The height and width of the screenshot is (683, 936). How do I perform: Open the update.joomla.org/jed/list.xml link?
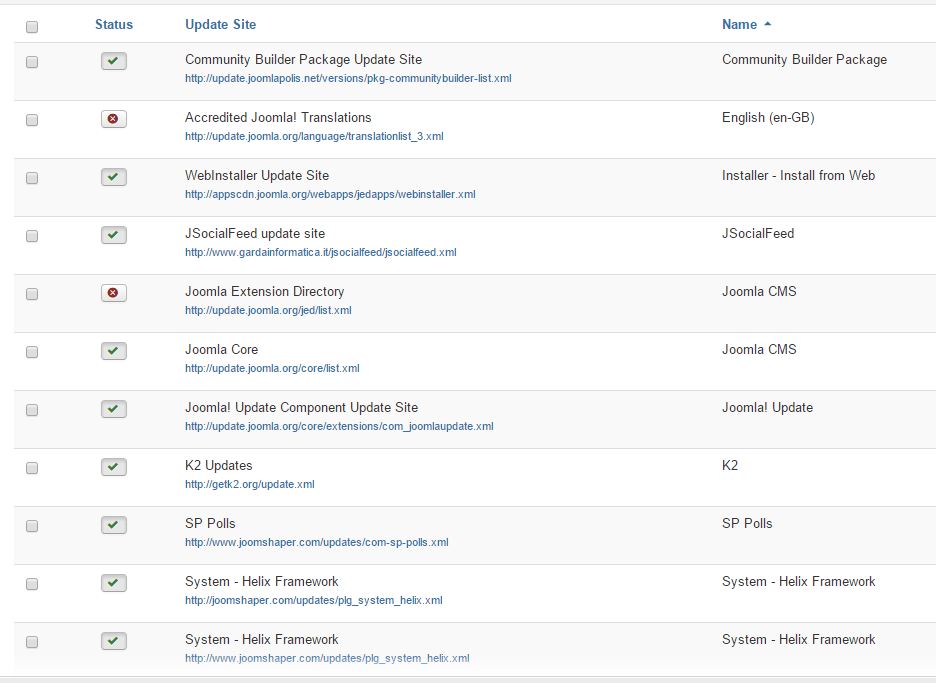268,310
